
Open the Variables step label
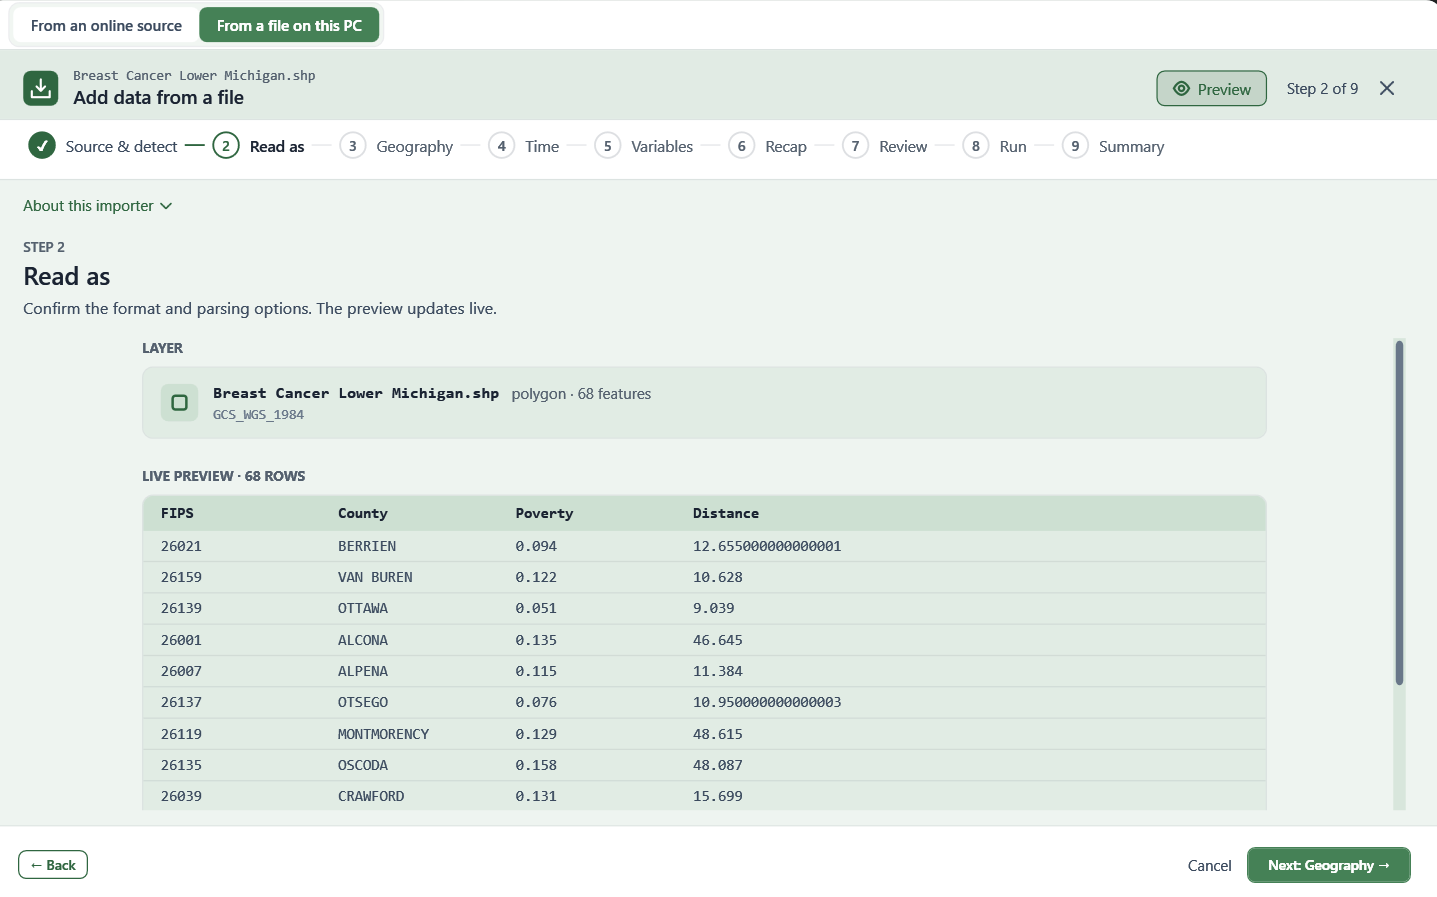[x=662, y=147]
